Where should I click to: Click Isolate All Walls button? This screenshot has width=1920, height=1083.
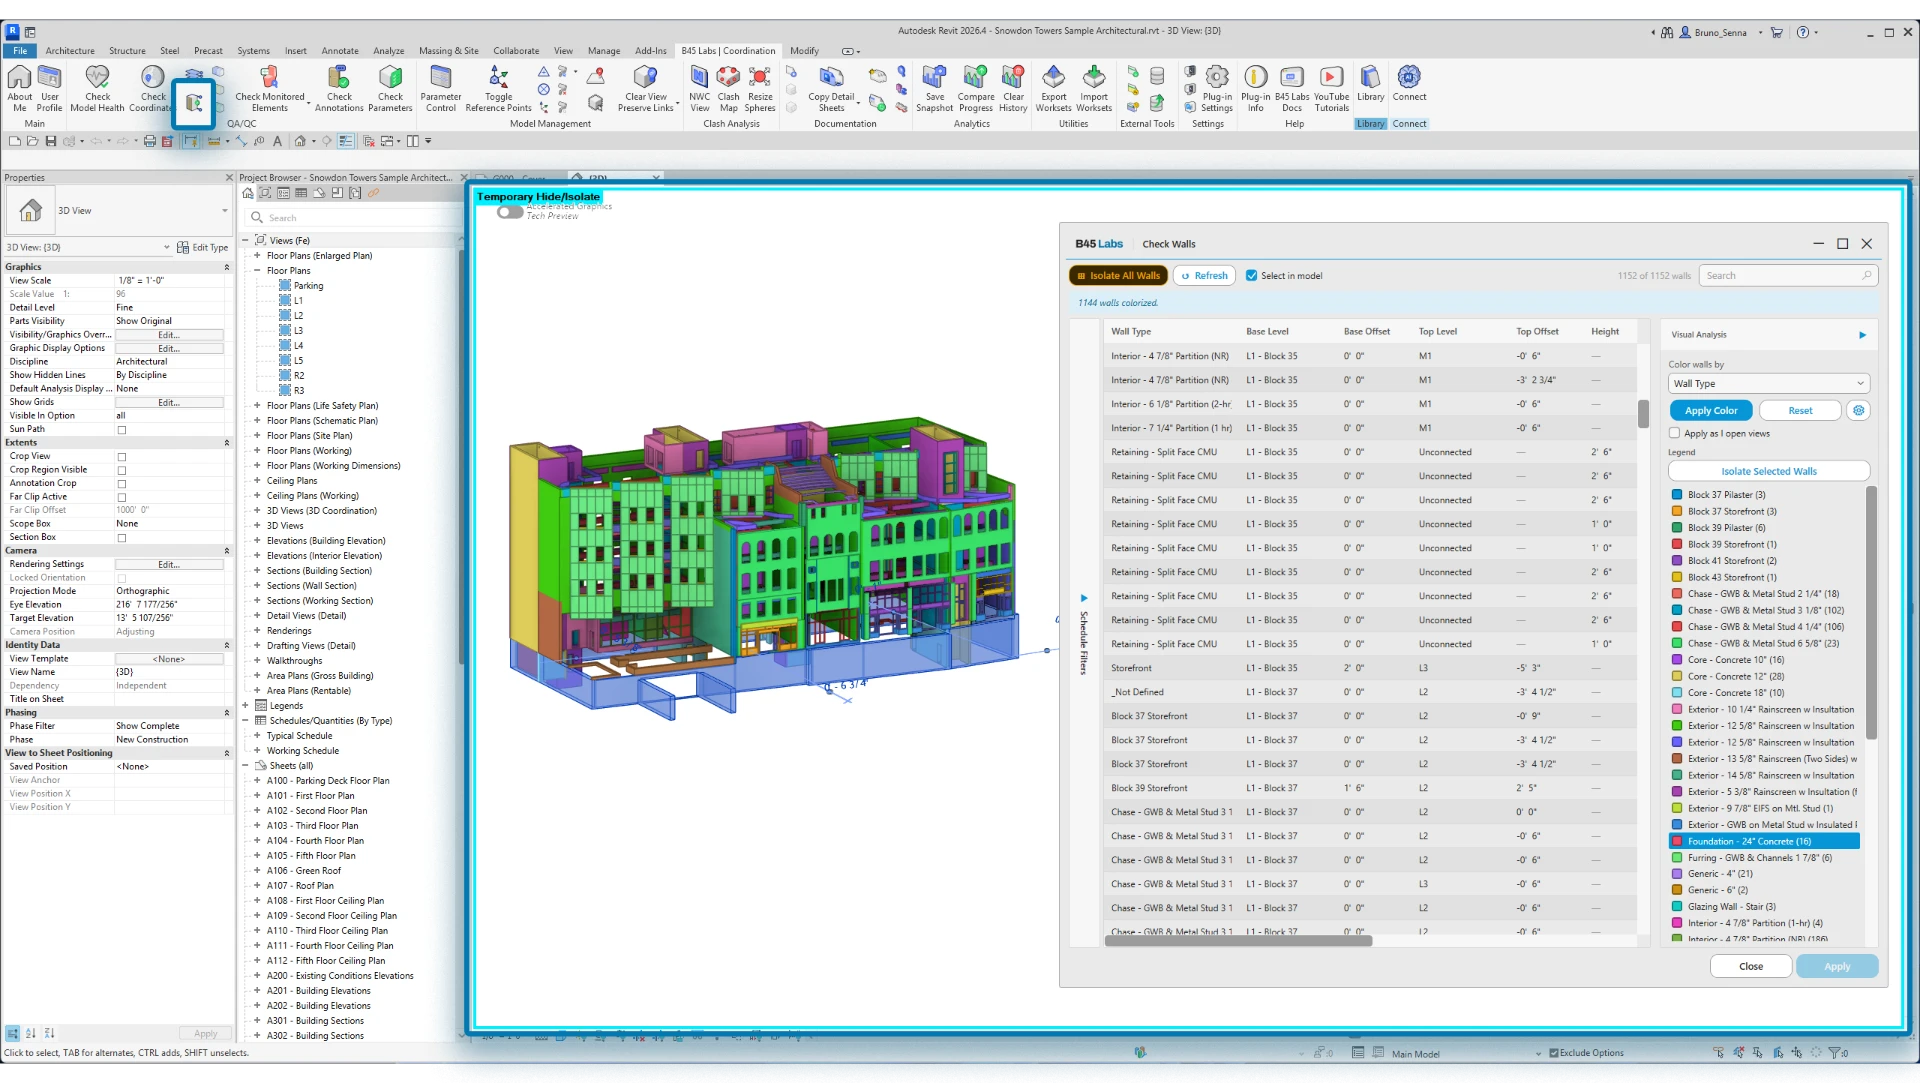1118,276
